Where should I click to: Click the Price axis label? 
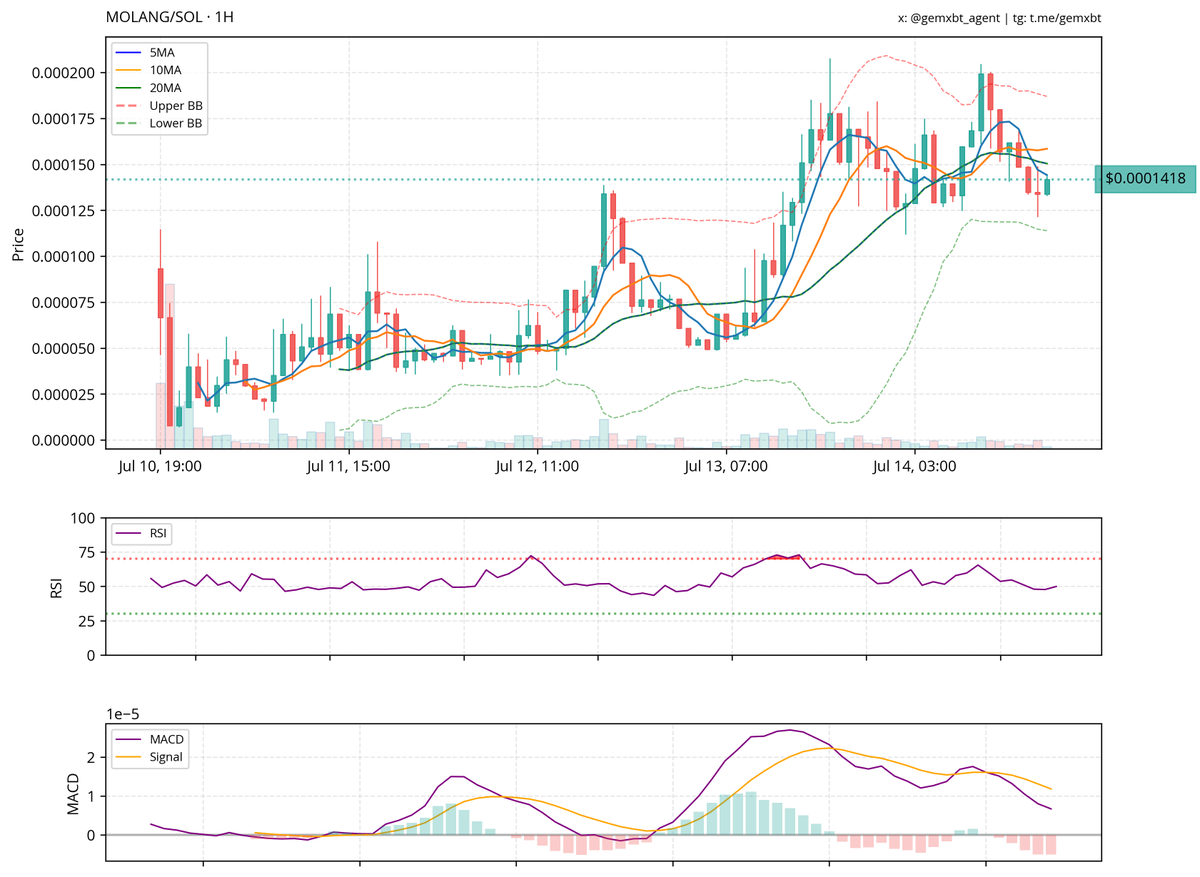[x=19, y=243]
